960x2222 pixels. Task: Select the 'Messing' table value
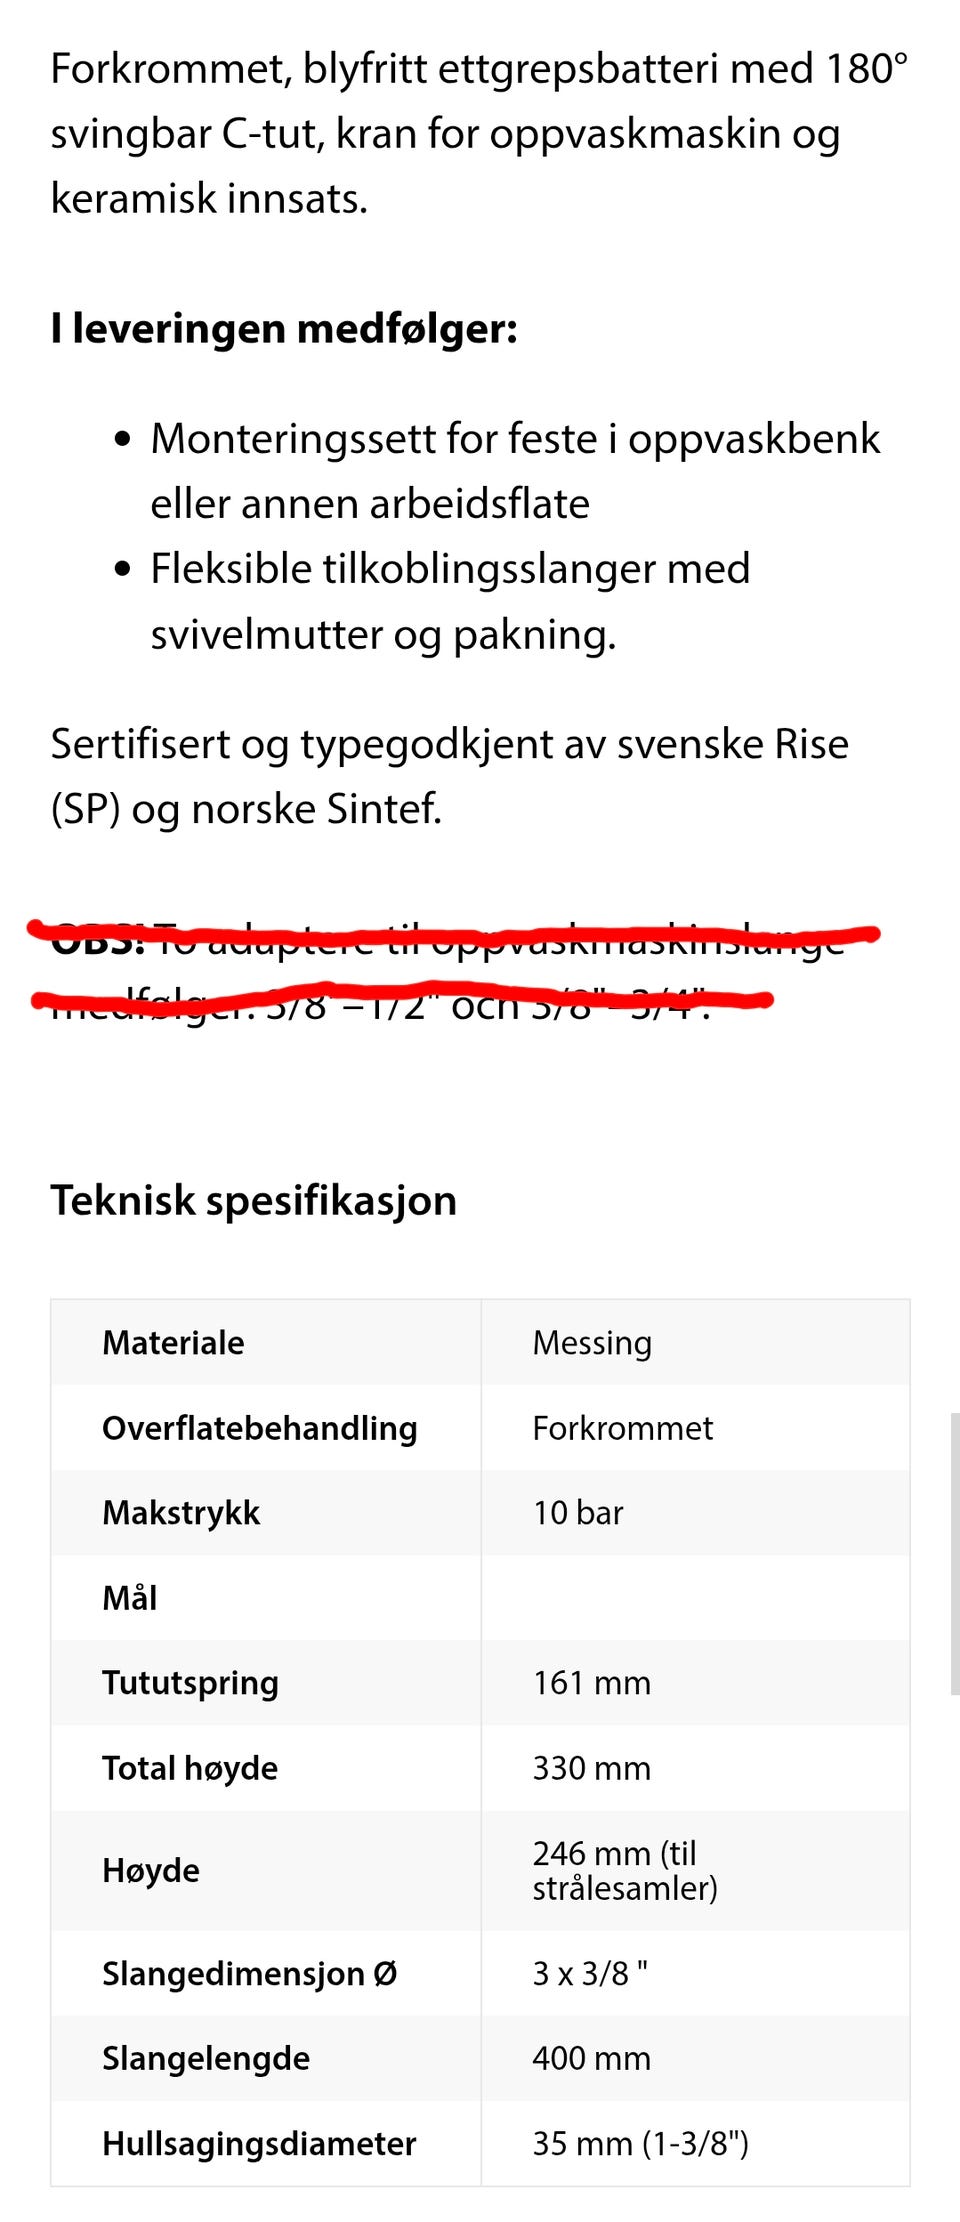(592, 1342)
